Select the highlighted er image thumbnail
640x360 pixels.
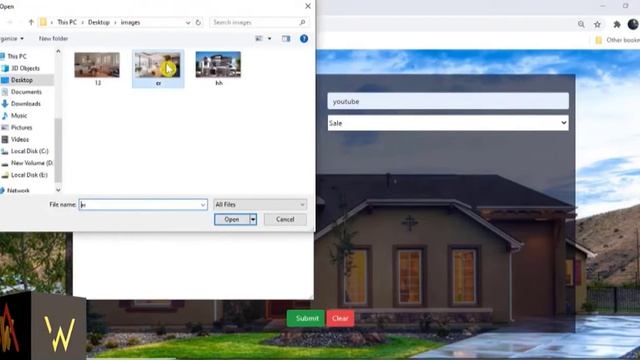click(158, 69)
